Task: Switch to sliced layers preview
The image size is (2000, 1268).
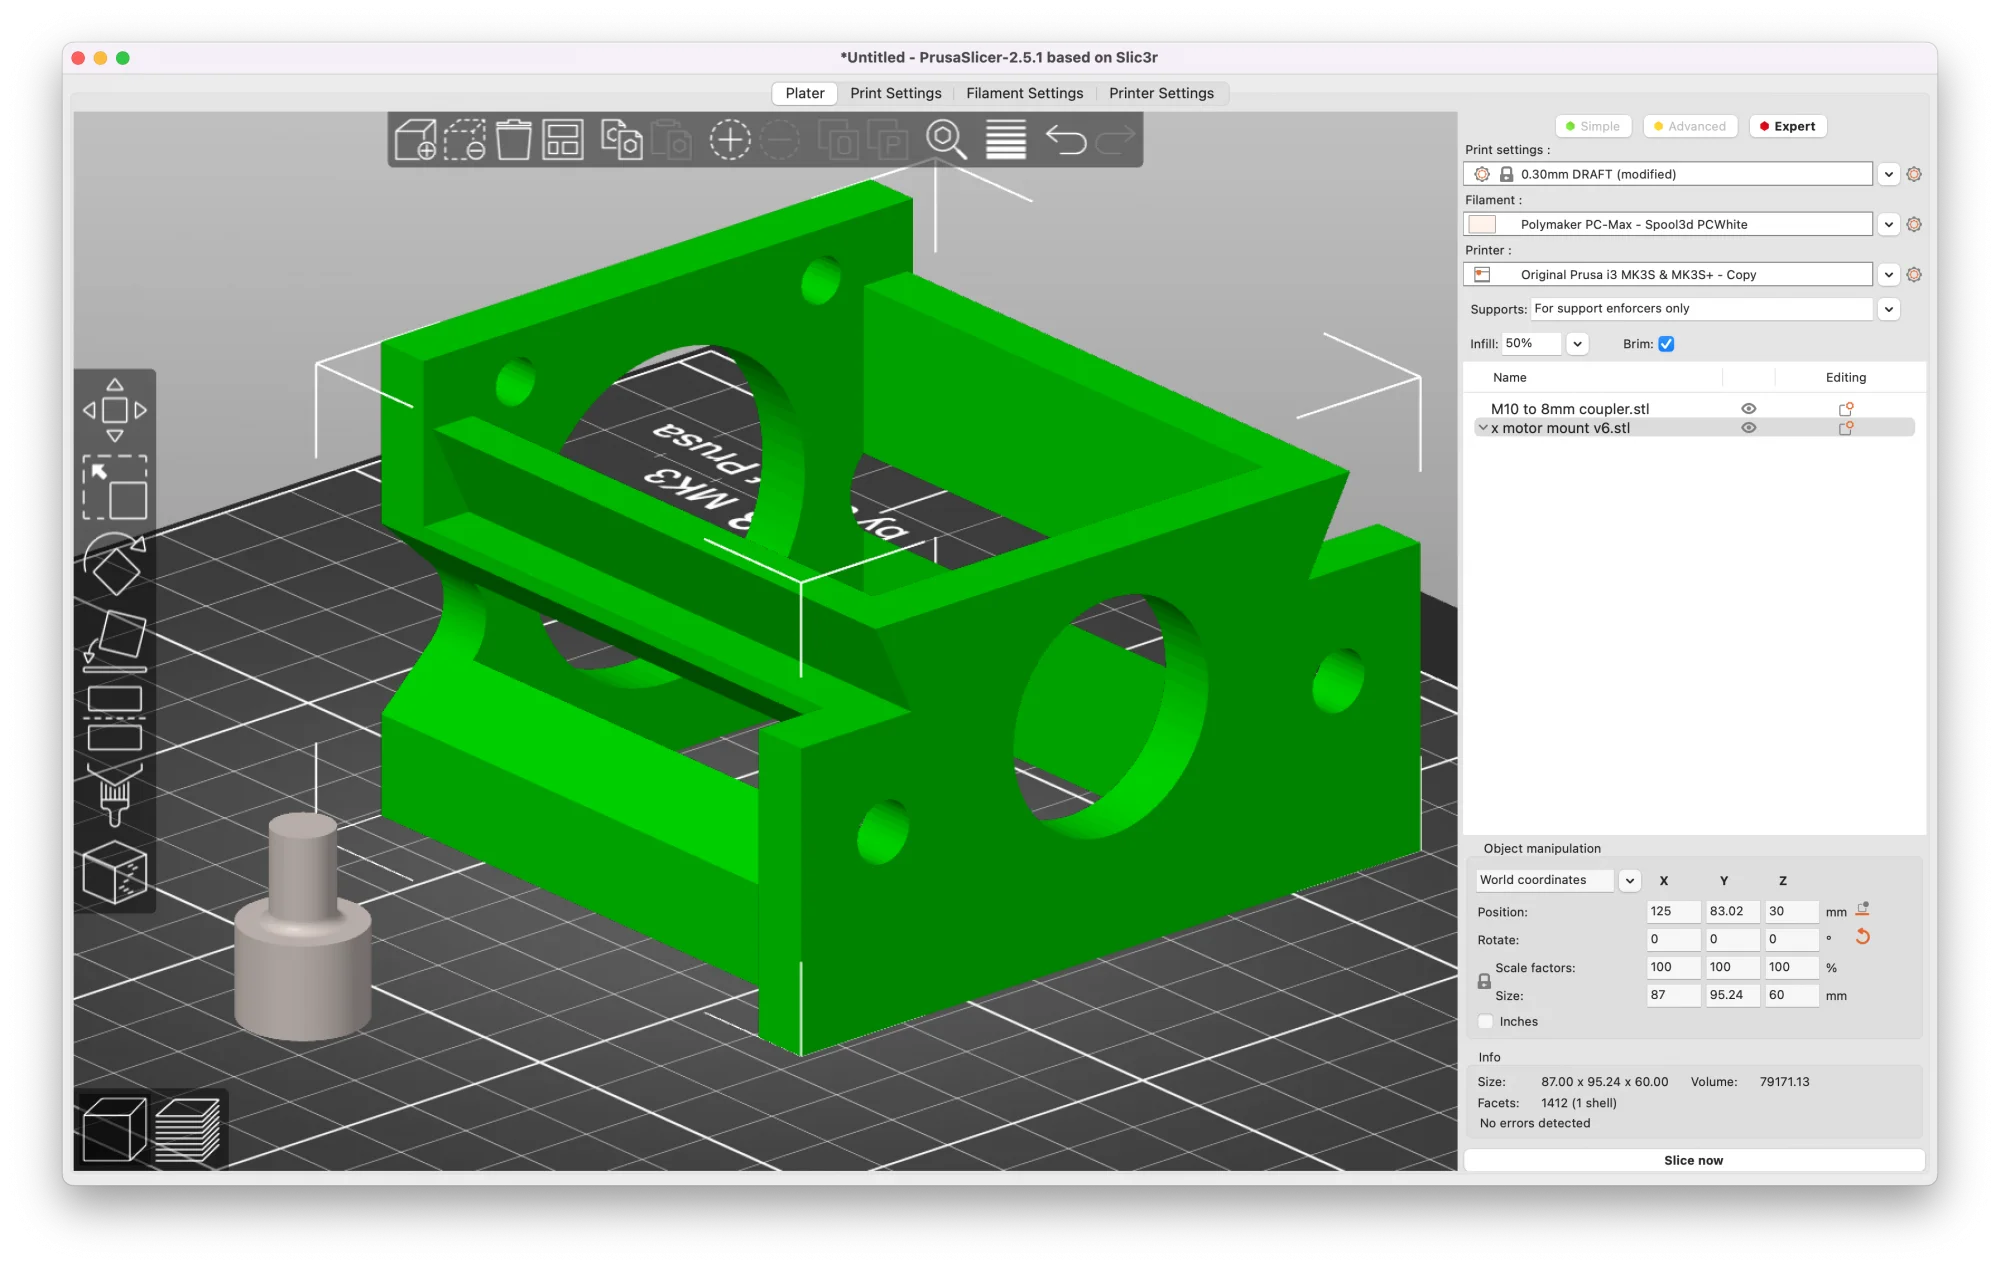Action: click(x=188, y=1129)
